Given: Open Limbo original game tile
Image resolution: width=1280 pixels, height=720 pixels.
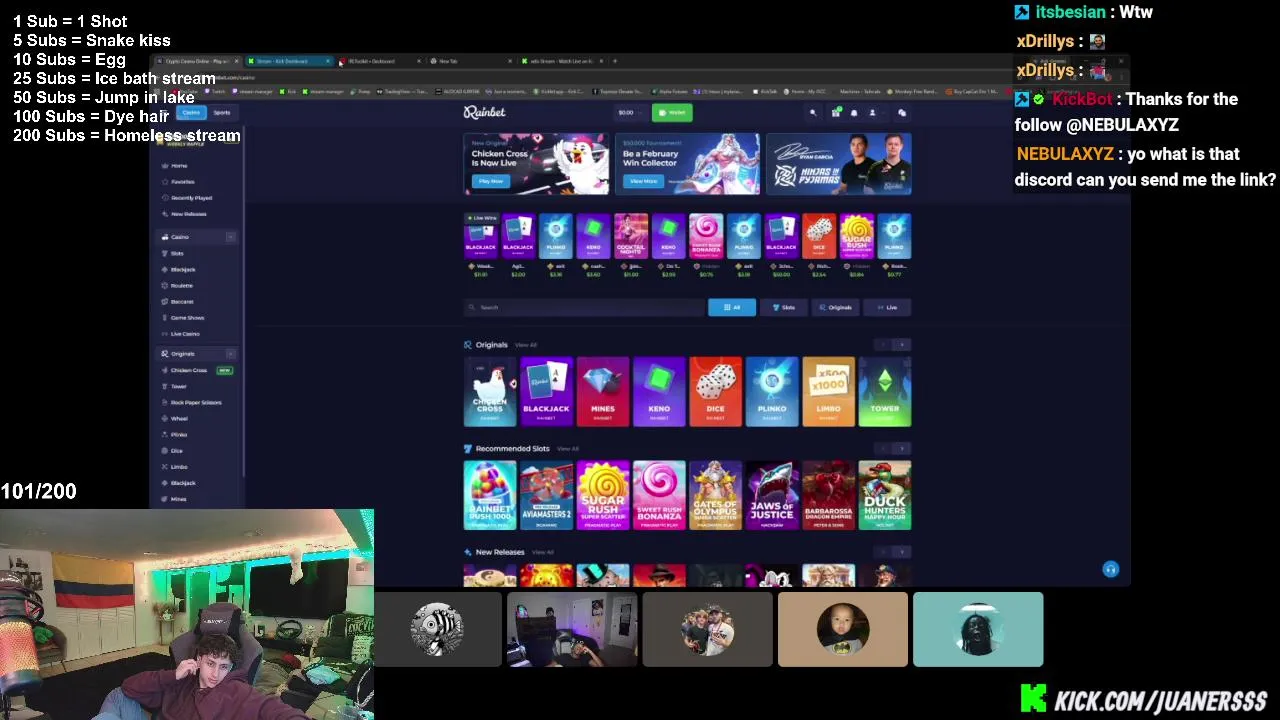Looking at the screenshot, I should pyautogui.click(x=828, y=391).
